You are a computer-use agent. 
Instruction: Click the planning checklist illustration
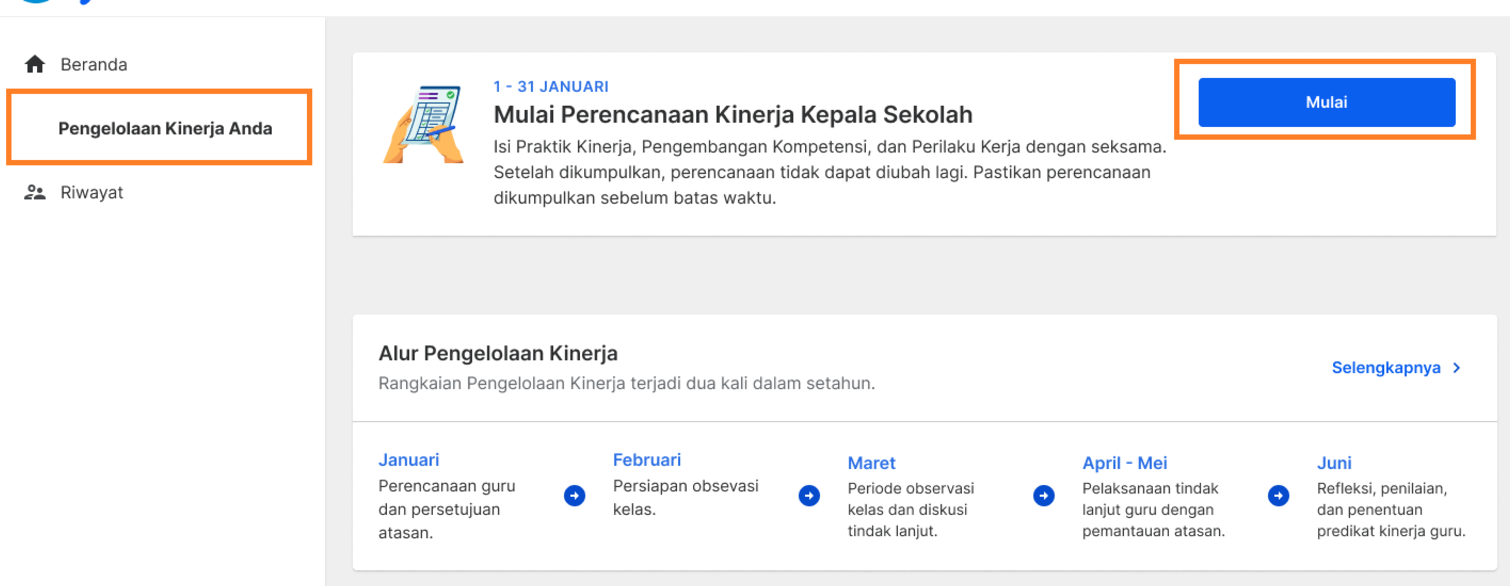pyautogui.click(x=423, y=124)
